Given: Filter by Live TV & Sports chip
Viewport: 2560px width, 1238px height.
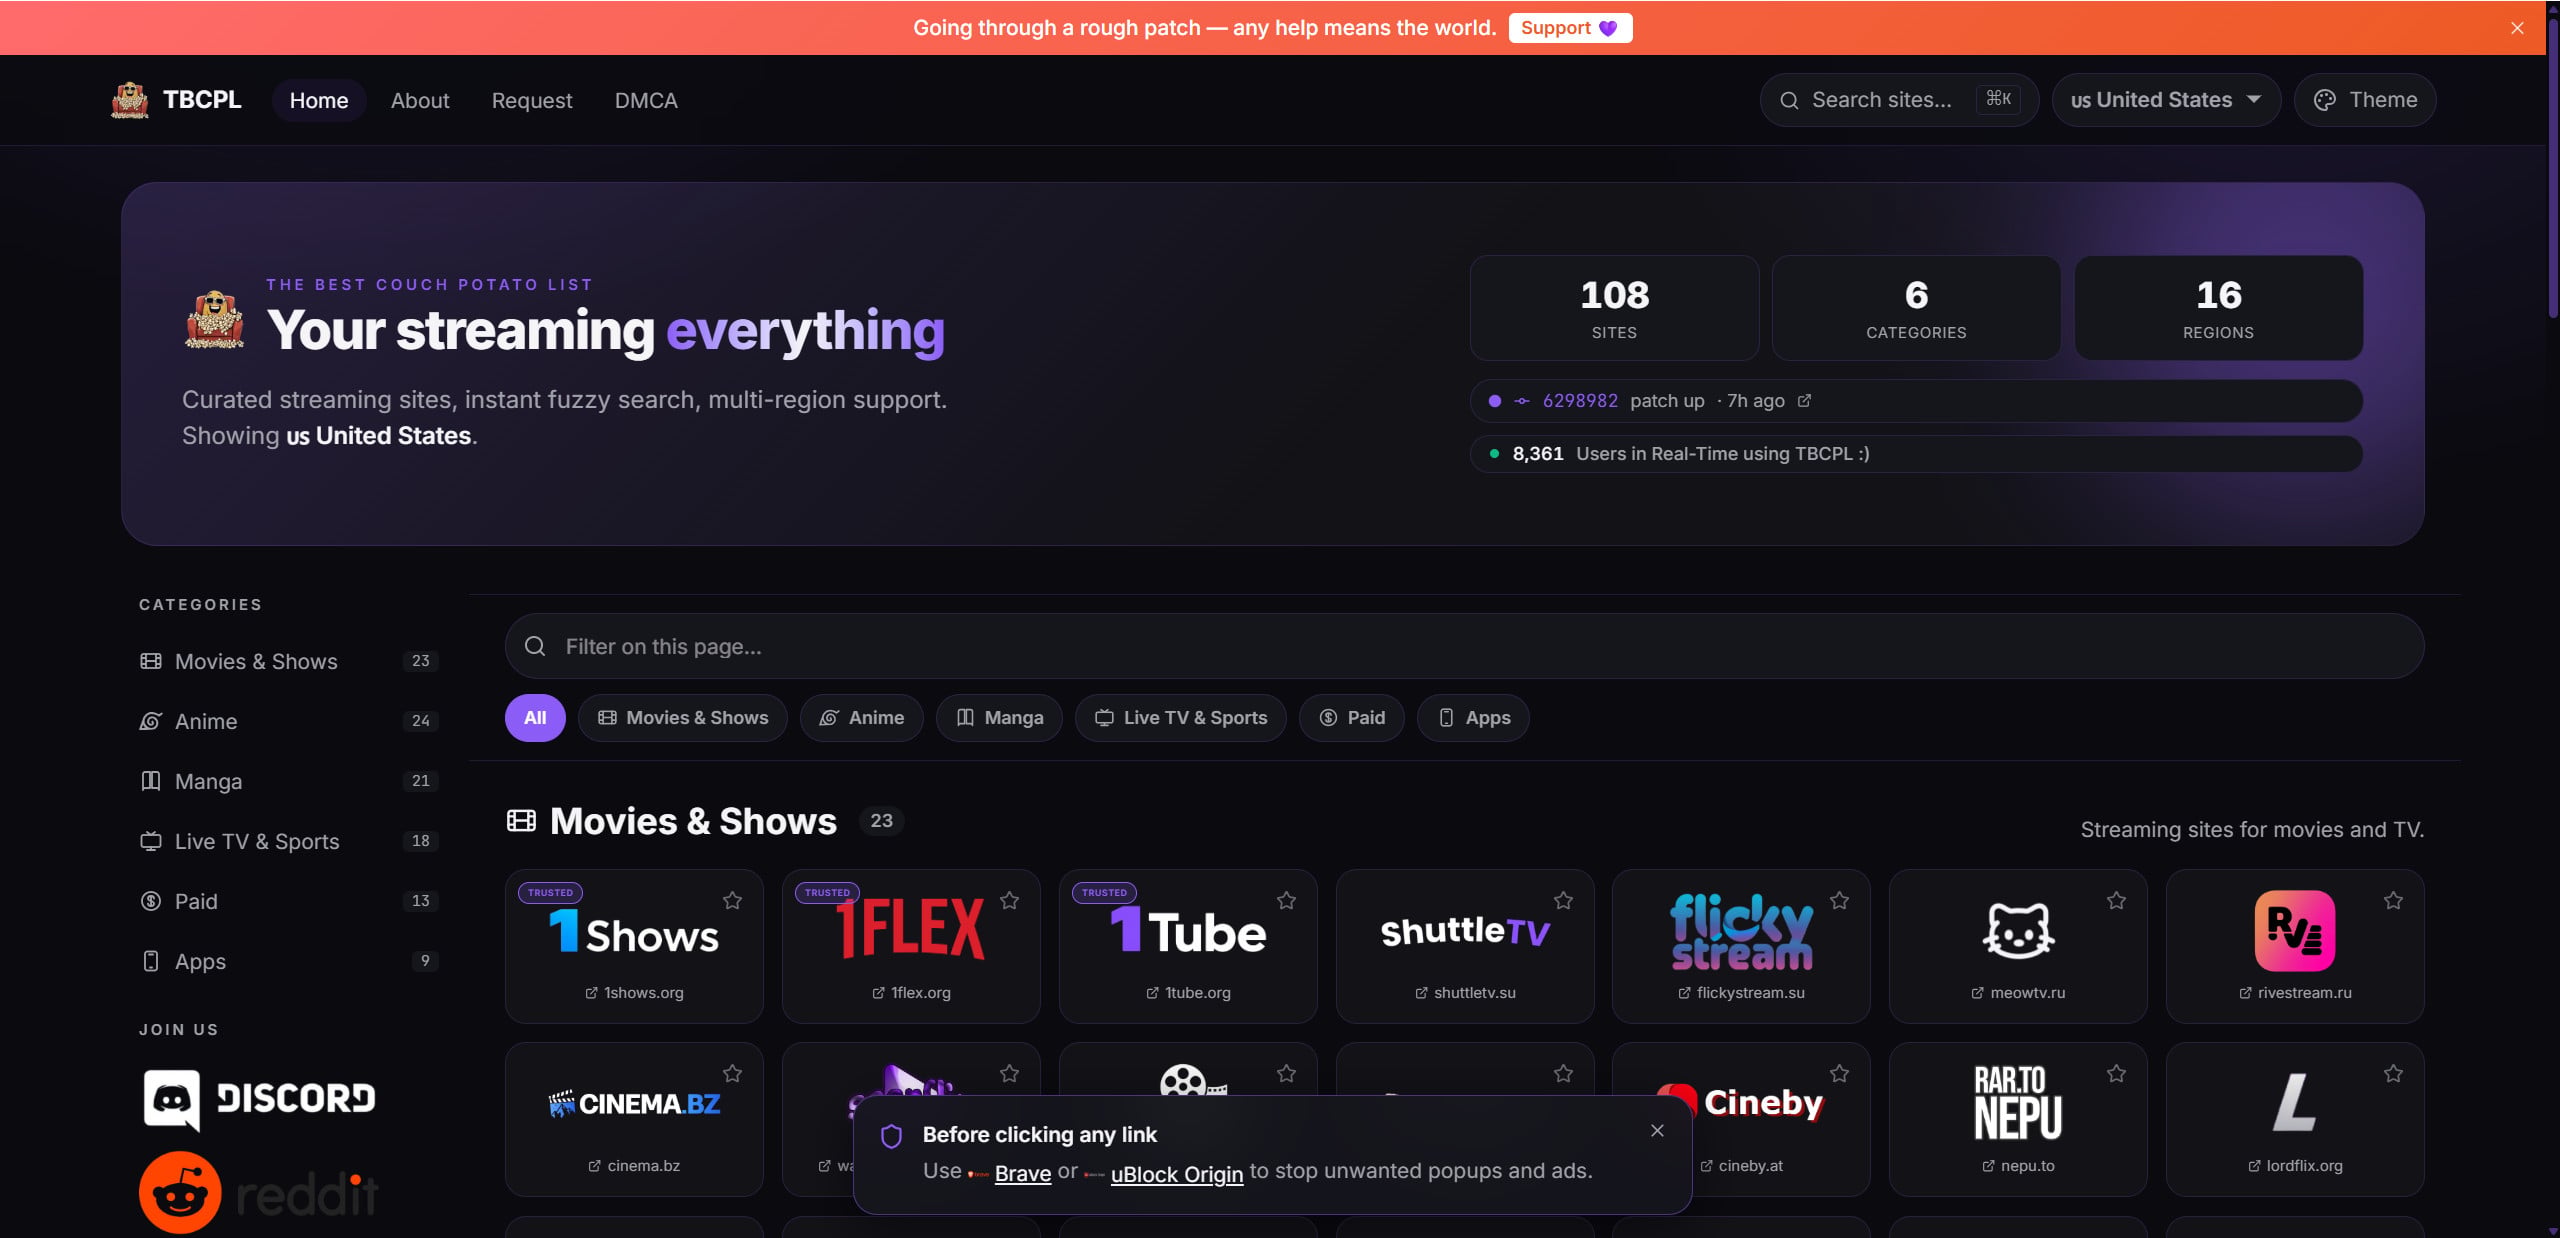Looking at the screenshot, I should click(1180, 718).
